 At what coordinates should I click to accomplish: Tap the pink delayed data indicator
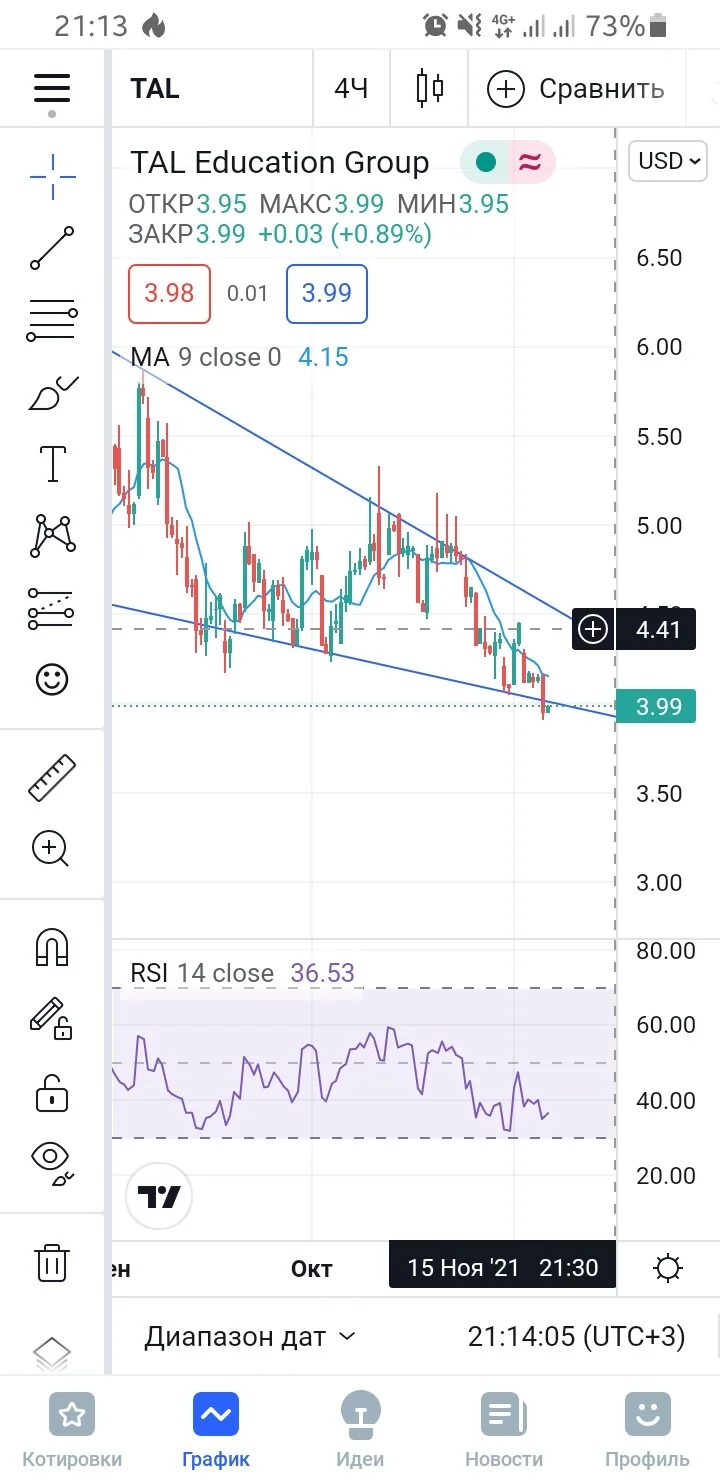(x=531, y=163)
